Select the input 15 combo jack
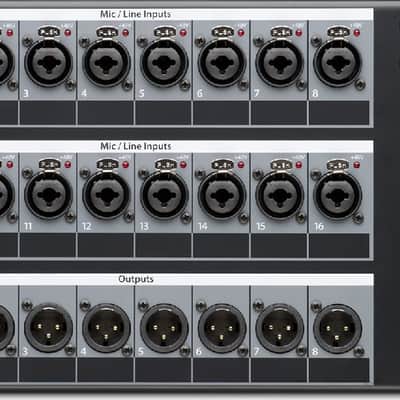400x400 pixels. click(280, 195)
